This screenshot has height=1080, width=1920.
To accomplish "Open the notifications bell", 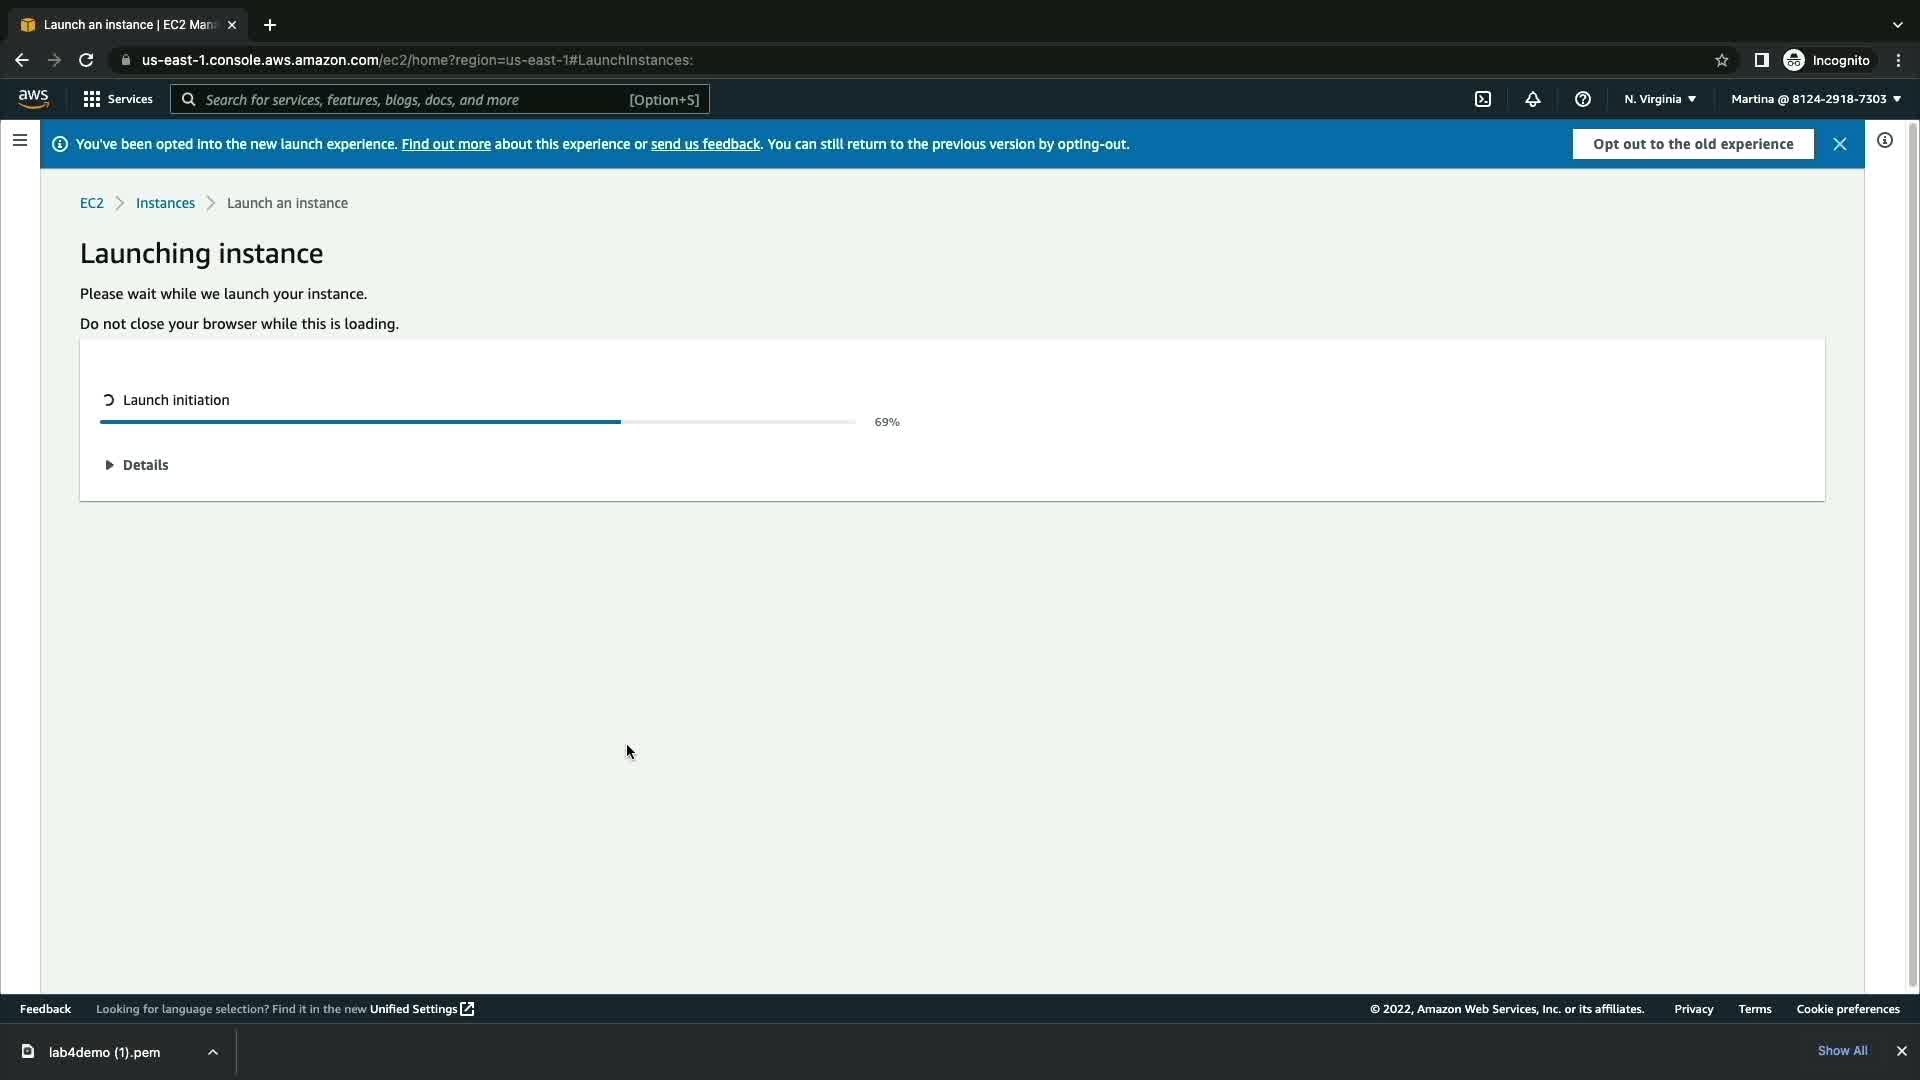I will (x=1532, y=99).
